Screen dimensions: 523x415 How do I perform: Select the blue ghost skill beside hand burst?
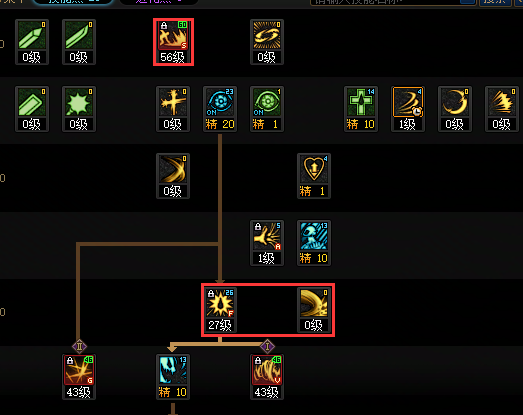click(314, 243)
